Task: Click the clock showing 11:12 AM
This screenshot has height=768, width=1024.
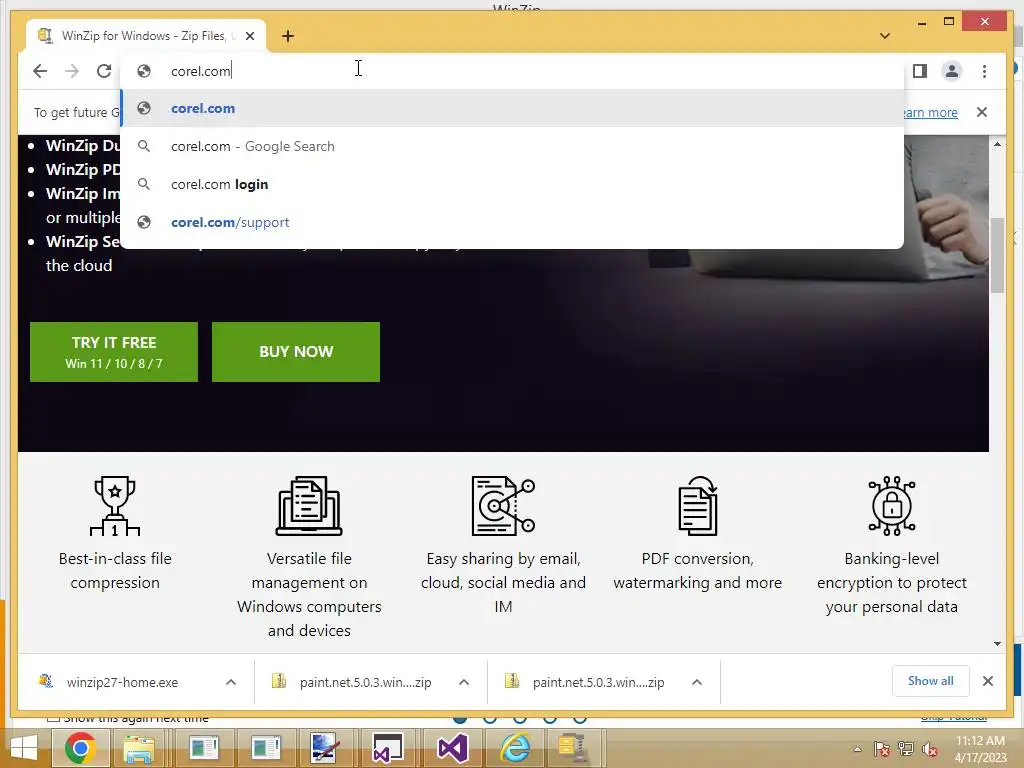Action: click(980, 749)
